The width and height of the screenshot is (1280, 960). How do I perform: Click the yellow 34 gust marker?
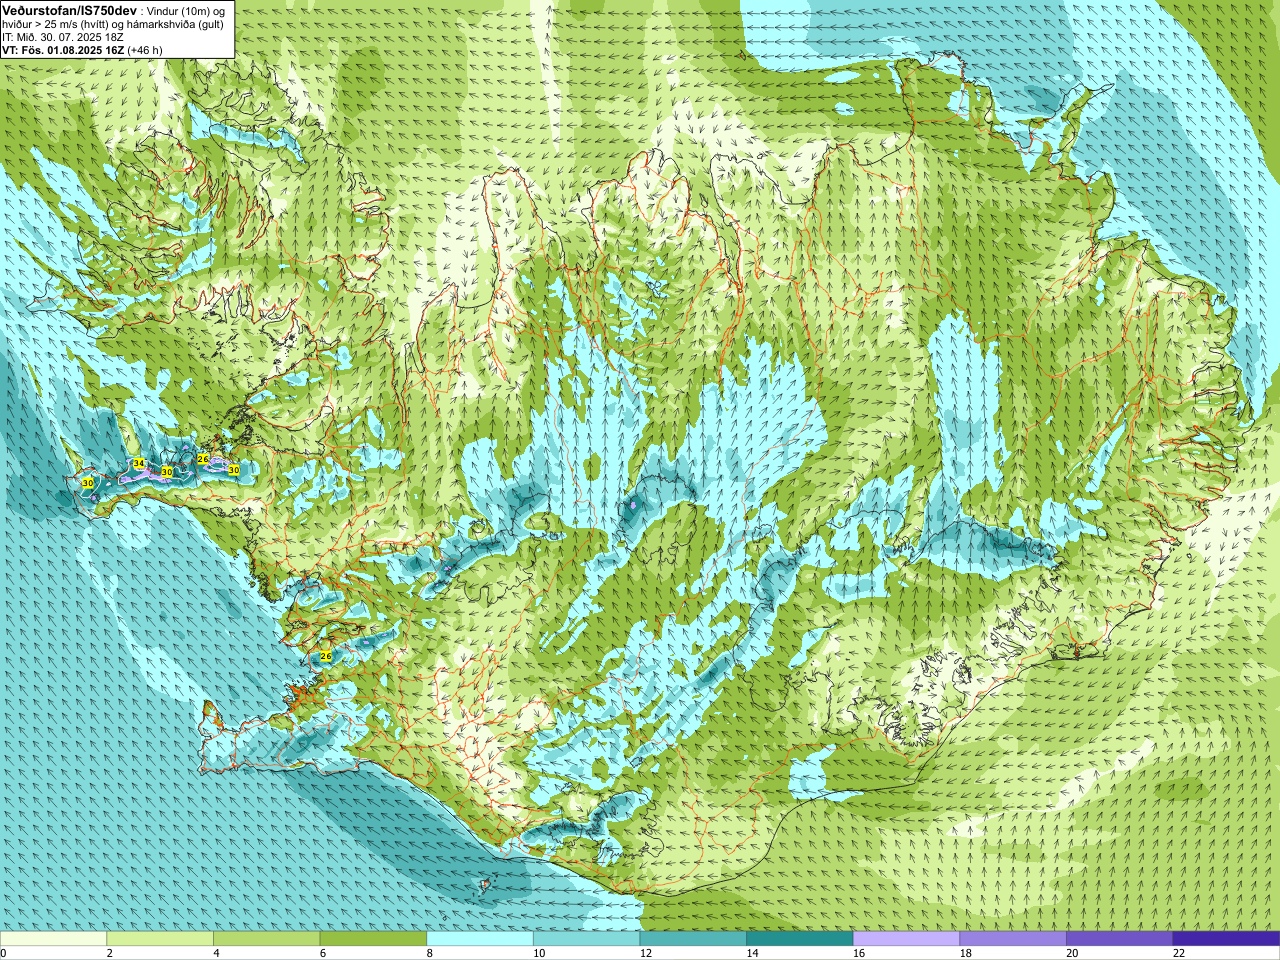(139, 463)
